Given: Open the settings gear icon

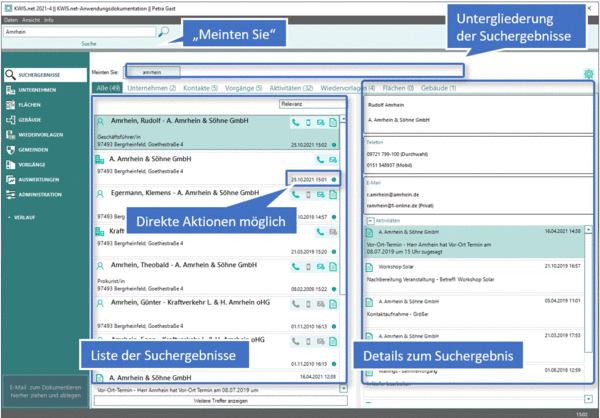Looking at the screenshot, I should click(x=589, y=74).
